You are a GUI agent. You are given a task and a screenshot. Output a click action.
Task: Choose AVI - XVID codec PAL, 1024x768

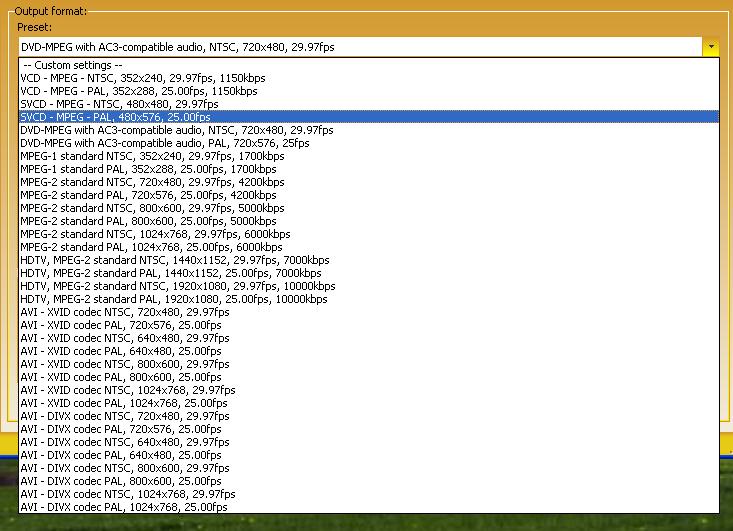(x=369, y=403)
